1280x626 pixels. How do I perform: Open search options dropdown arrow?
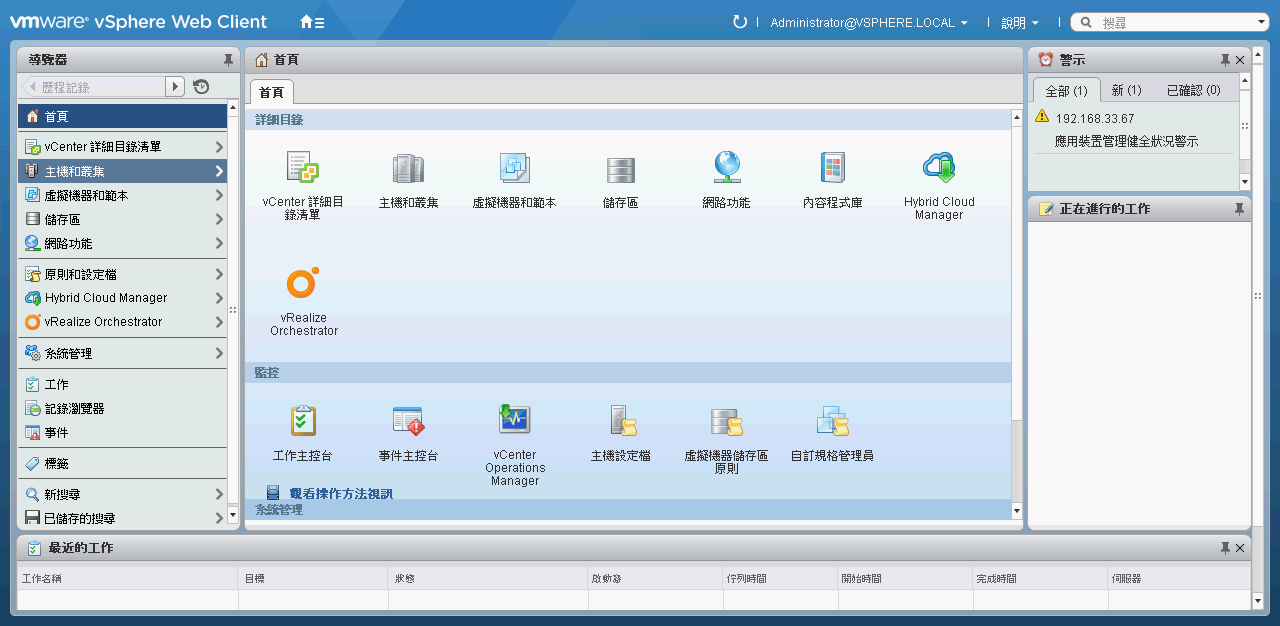pos(1261,22)
